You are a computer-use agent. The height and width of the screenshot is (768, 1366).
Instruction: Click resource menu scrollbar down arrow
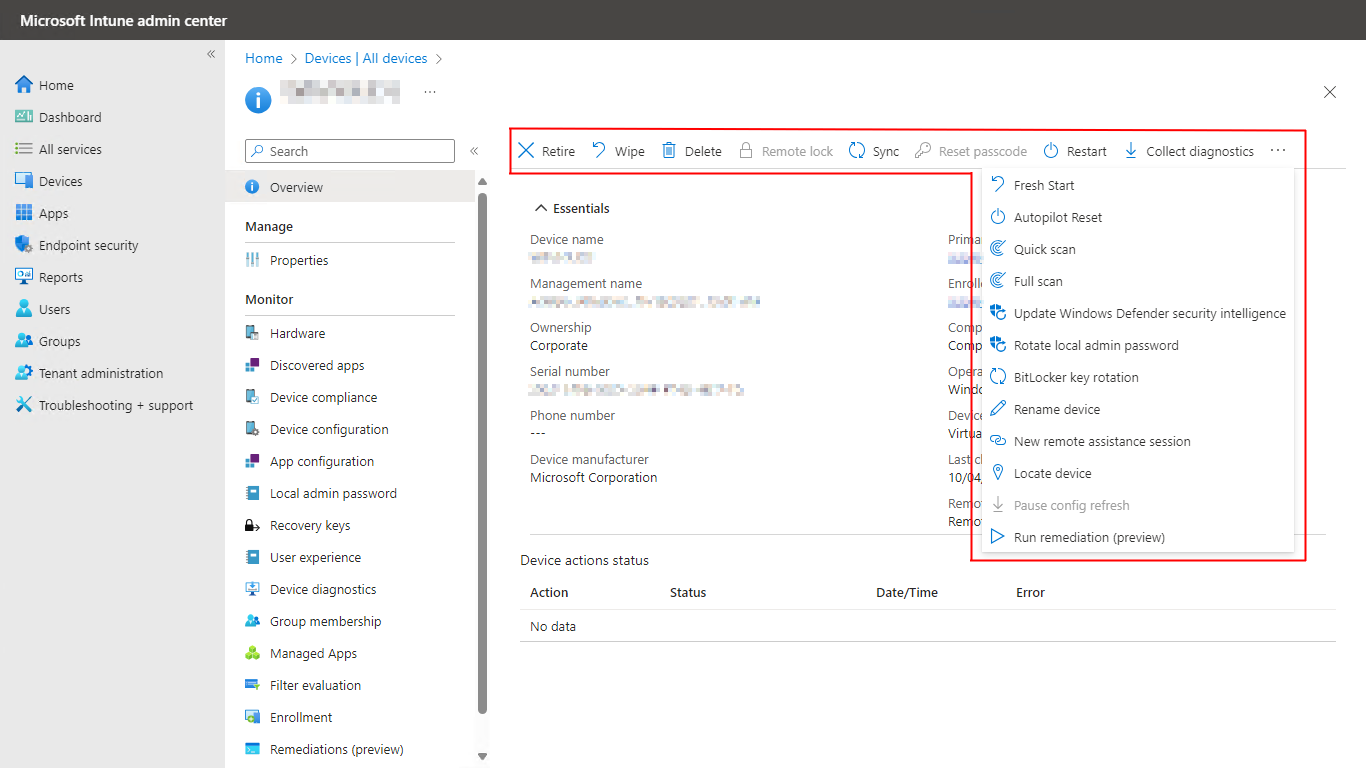coord(482,757)
